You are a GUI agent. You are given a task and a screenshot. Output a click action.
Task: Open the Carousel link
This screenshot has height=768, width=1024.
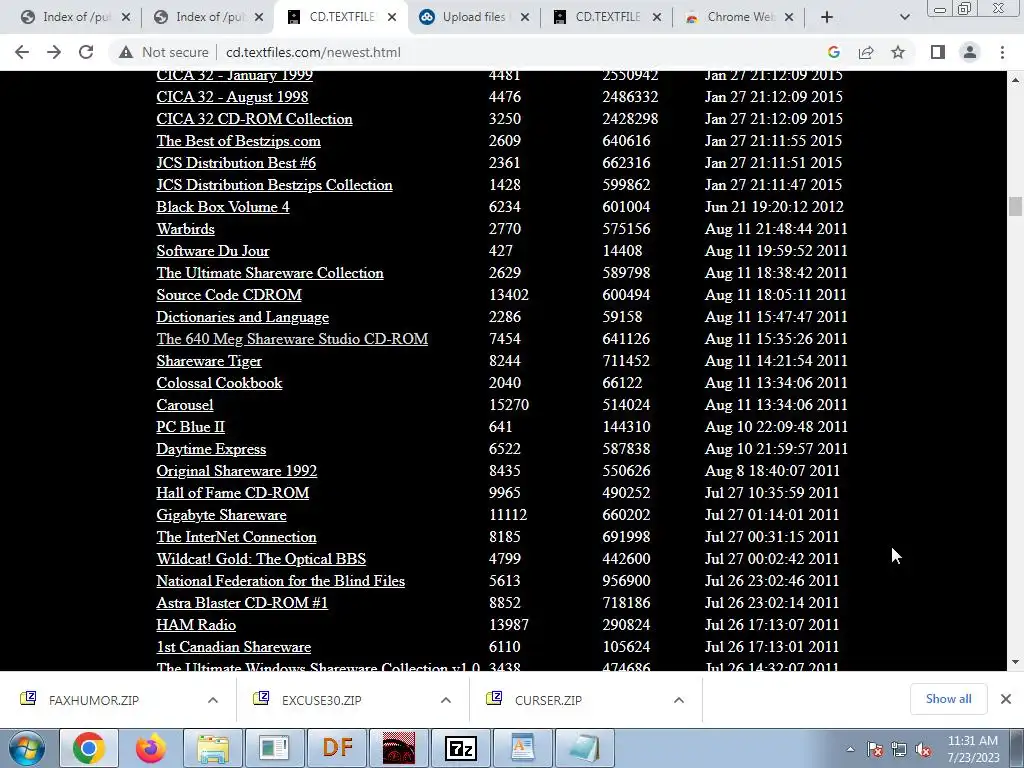[185, 405]
